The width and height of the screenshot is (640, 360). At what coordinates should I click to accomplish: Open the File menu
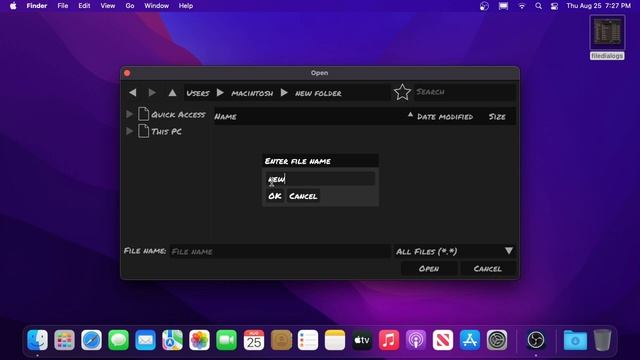[62, 6]
